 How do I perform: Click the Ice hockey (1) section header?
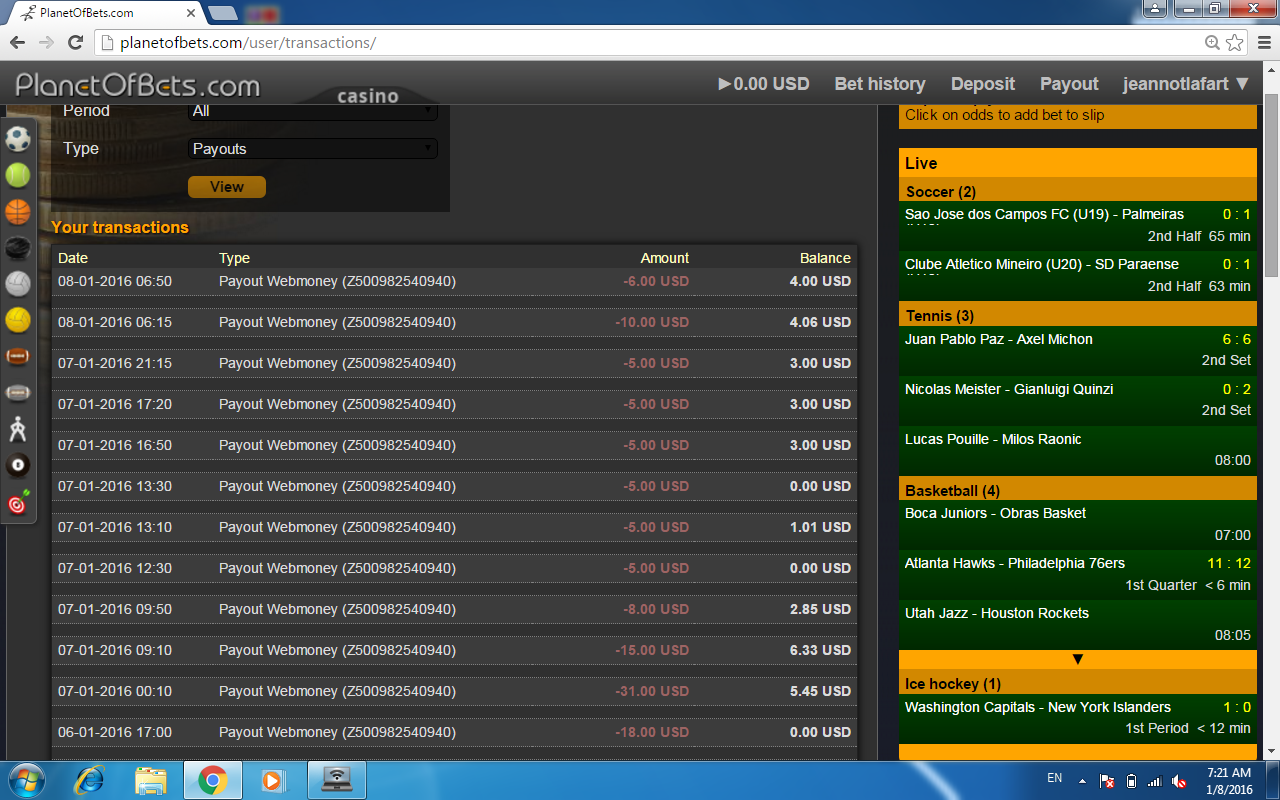click(x=1077, y=683)
